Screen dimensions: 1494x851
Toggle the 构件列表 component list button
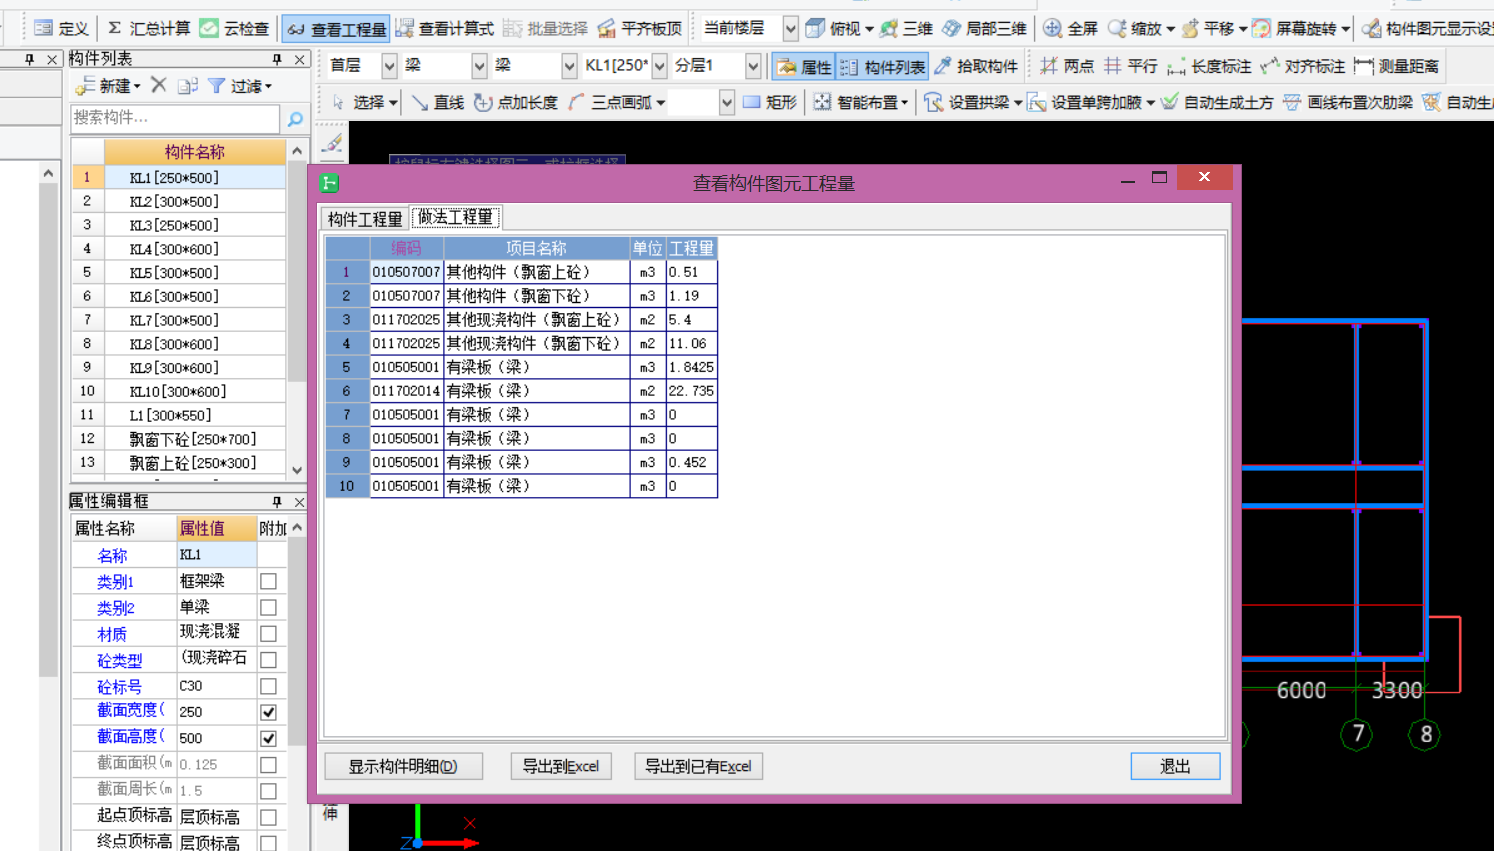tap(883, 66)
